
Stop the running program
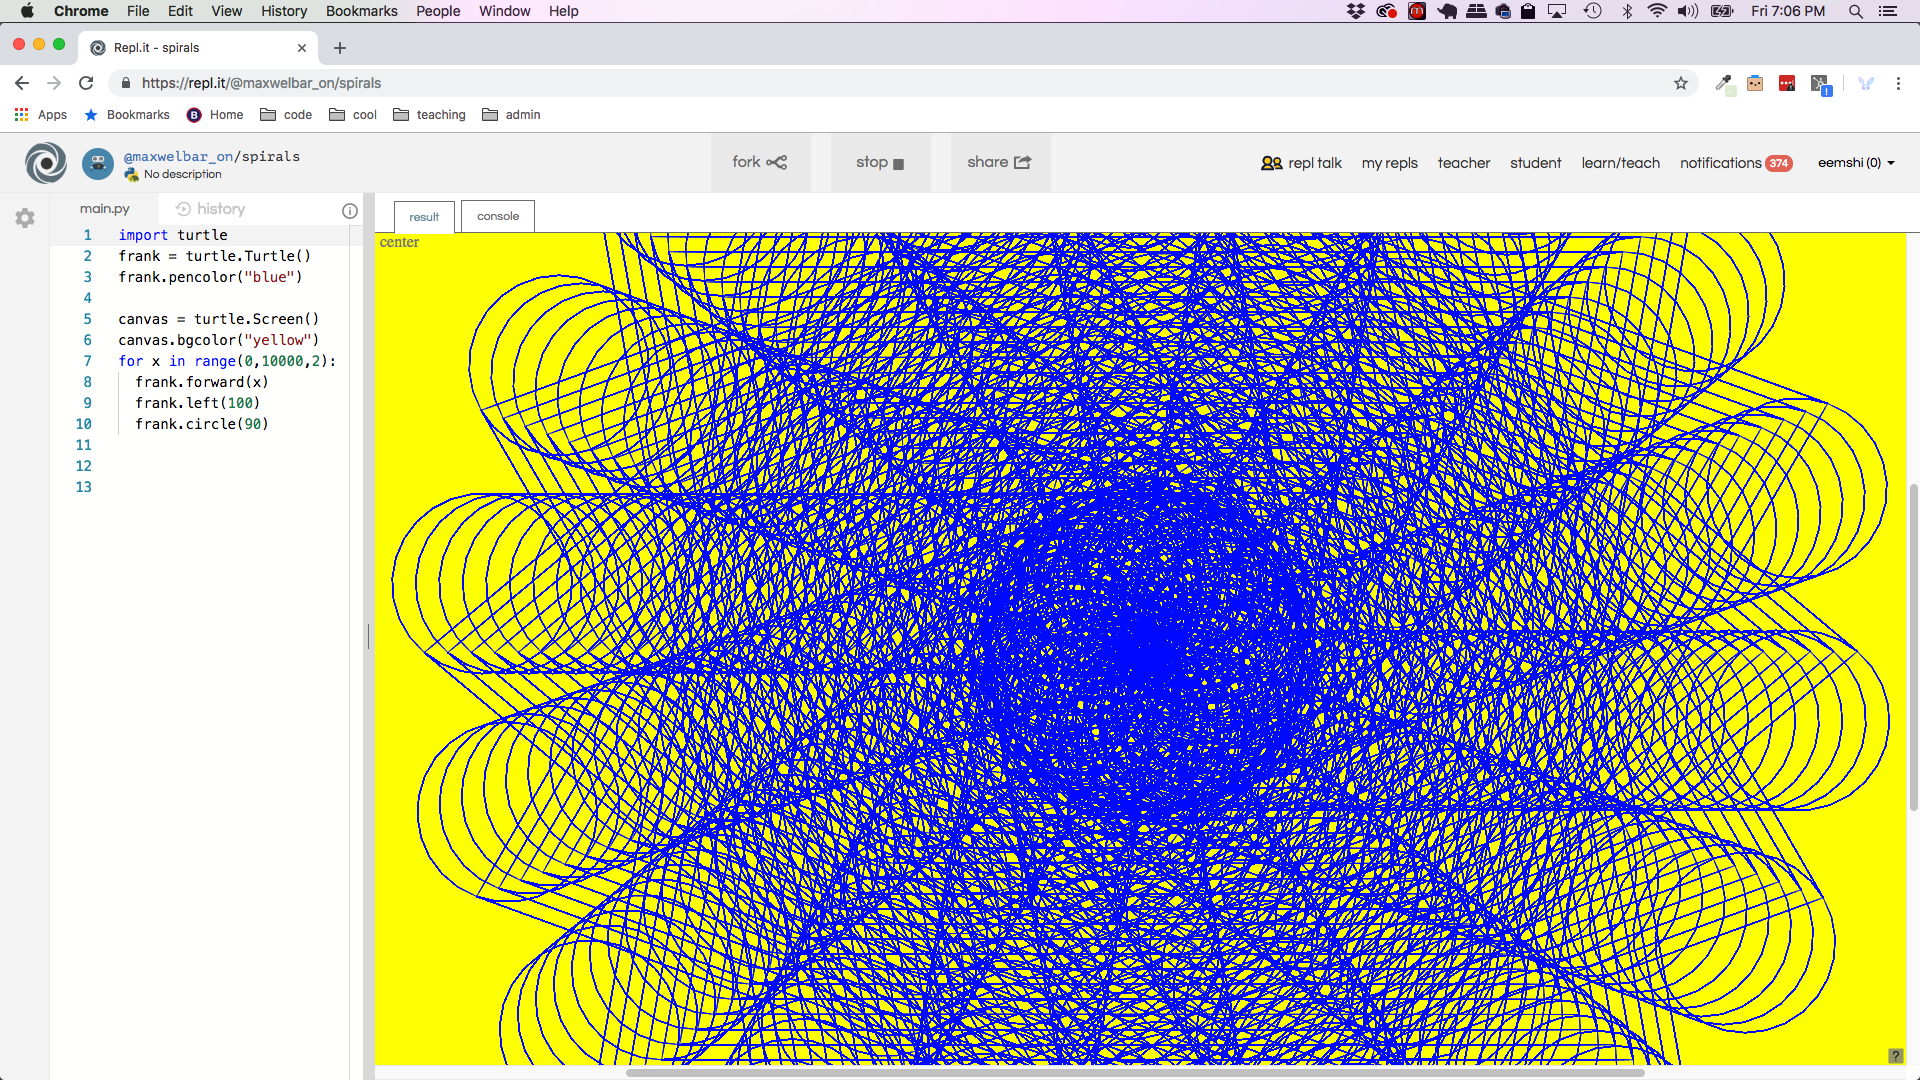(880, 162)
